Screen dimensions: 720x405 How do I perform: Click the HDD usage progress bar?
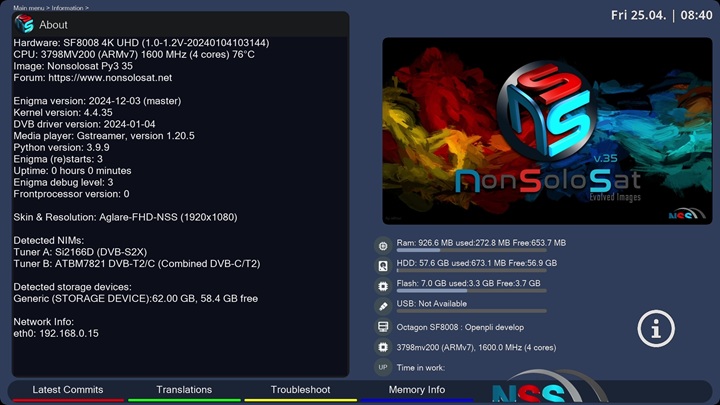(472, 270)
